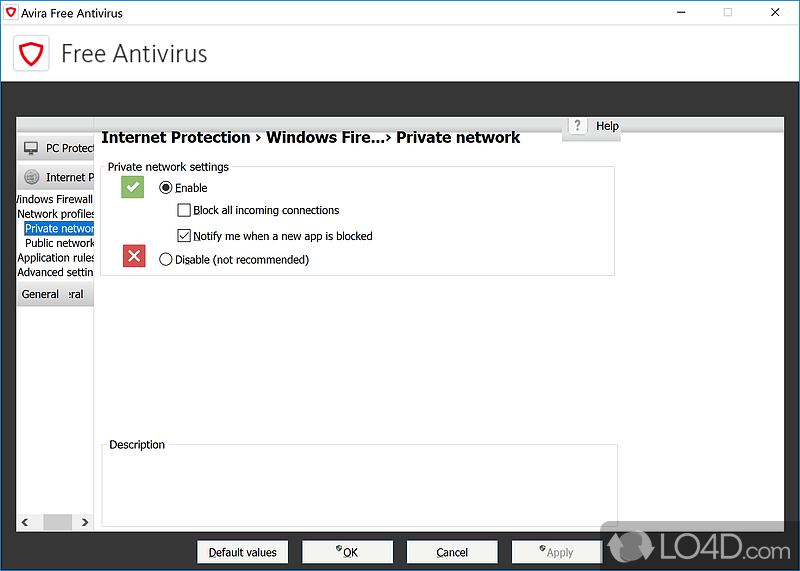Select the Enable radio button
This screenshot has width=800, height=571.
click(166, 188)
